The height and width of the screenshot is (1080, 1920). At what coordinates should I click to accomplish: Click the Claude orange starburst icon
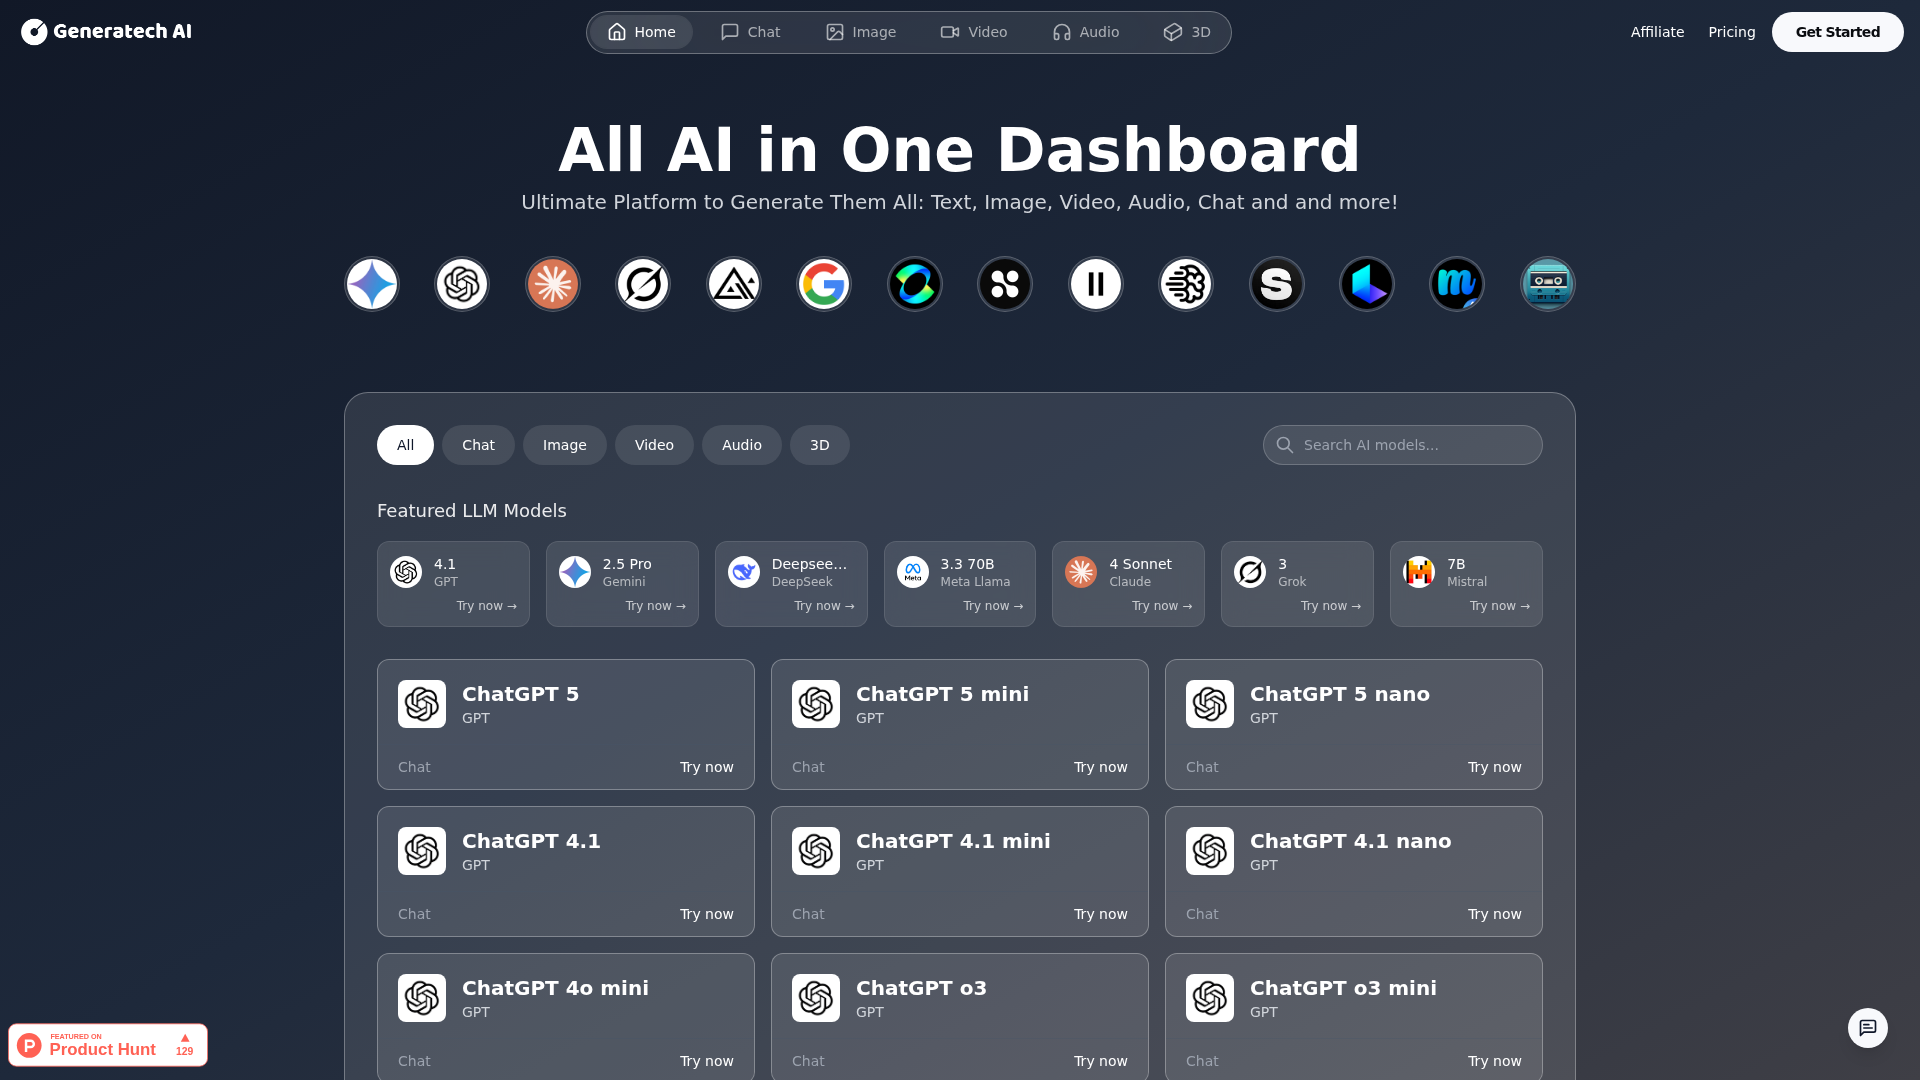[x=553, y=284]
